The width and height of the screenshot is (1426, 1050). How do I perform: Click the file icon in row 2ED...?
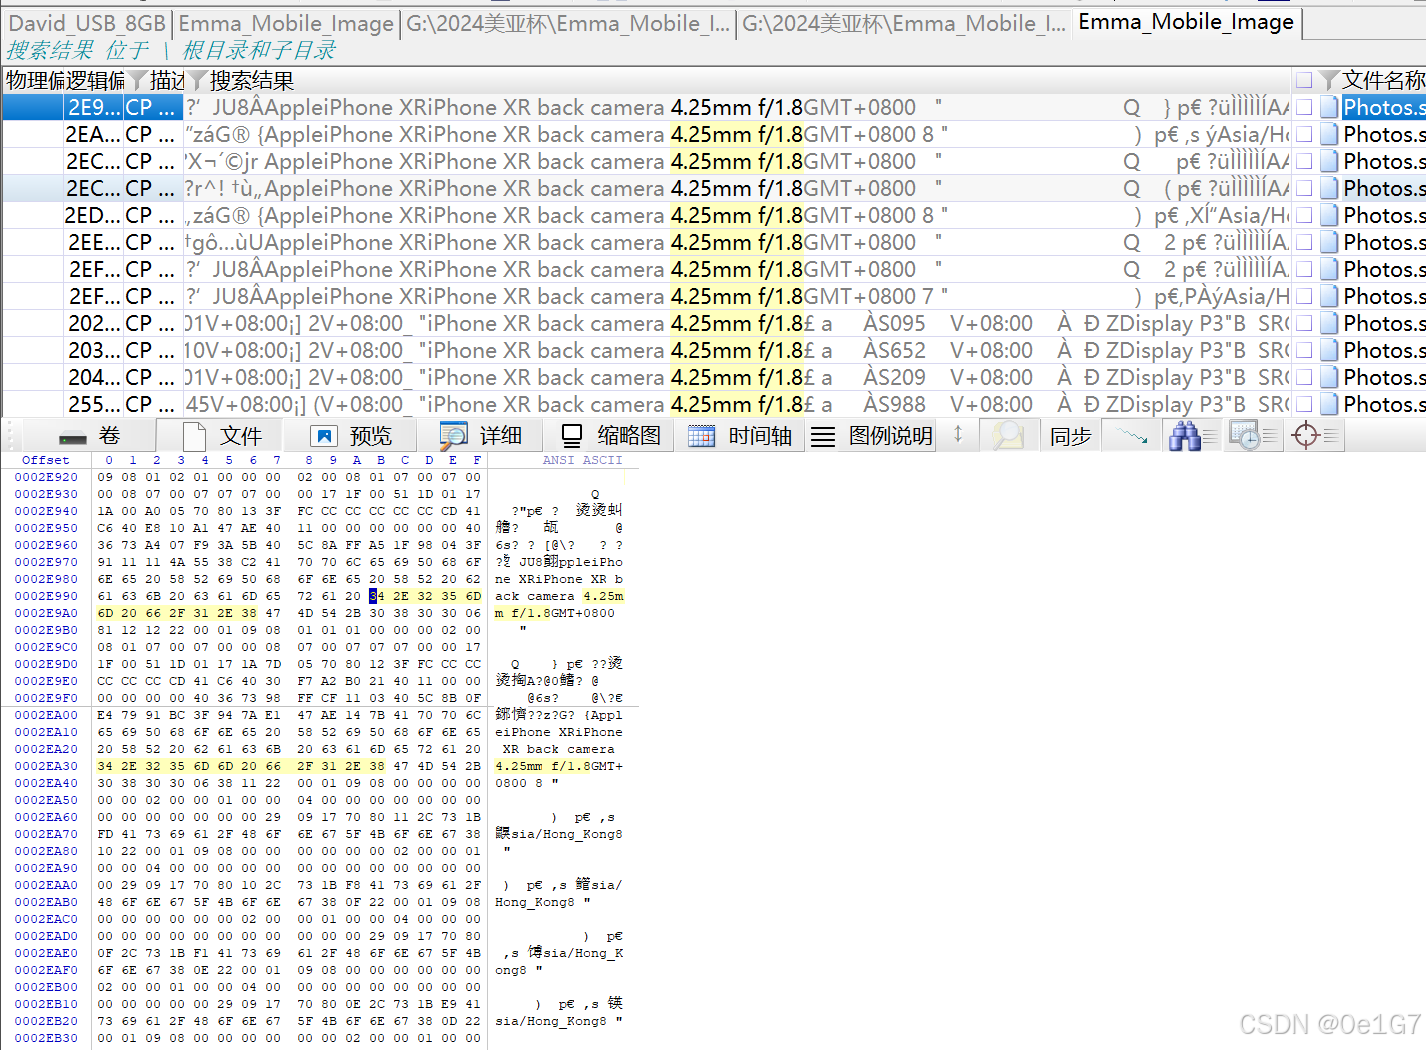point(1329,215)
